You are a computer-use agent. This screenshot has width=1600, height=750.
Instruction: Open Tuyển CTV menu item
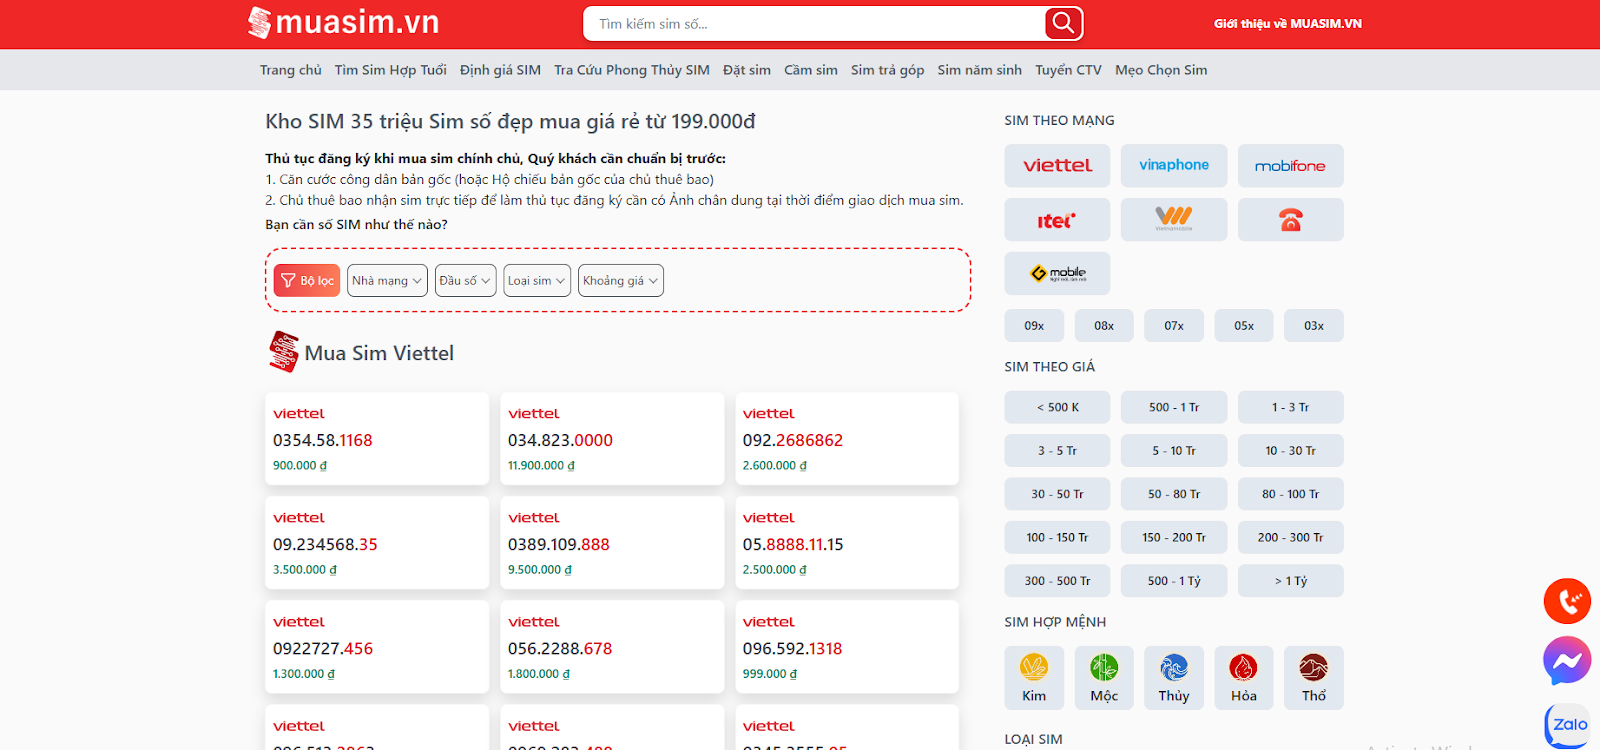click(1068, 70)
